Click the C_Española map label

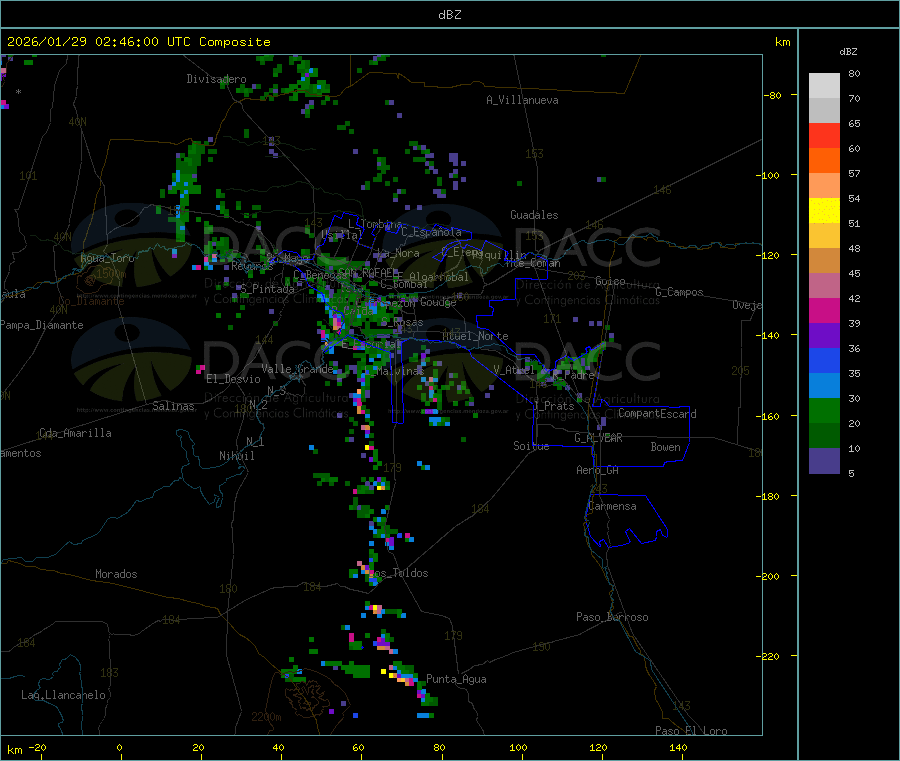point(432,232)
